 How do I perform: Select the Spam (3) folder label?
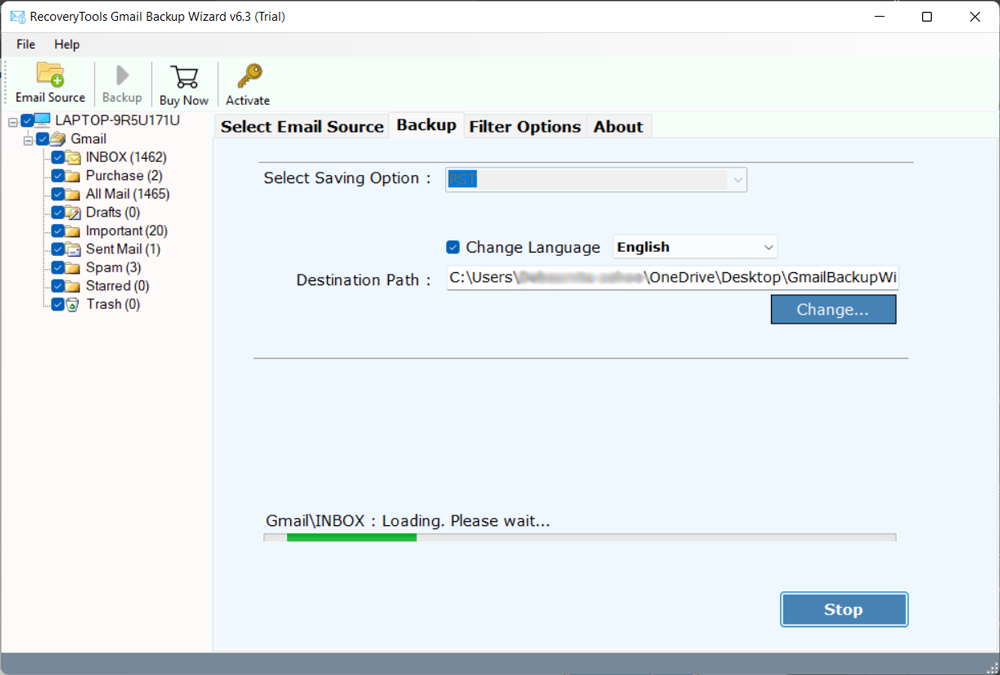(x=114, y=268)
